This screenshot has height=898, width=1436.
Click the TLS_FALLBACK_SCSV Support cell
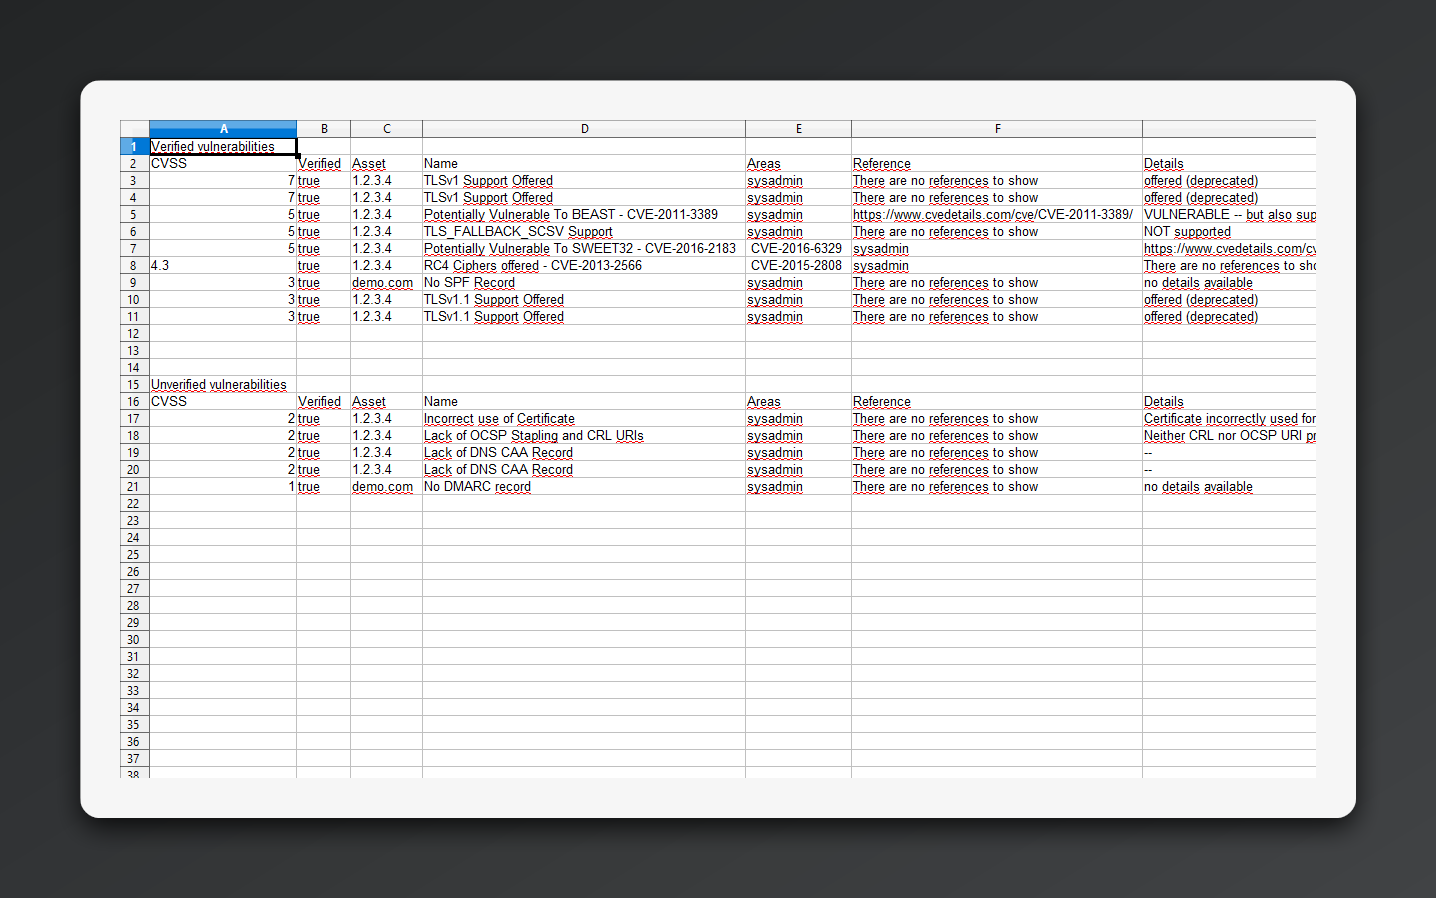click(x=517, y=231)
